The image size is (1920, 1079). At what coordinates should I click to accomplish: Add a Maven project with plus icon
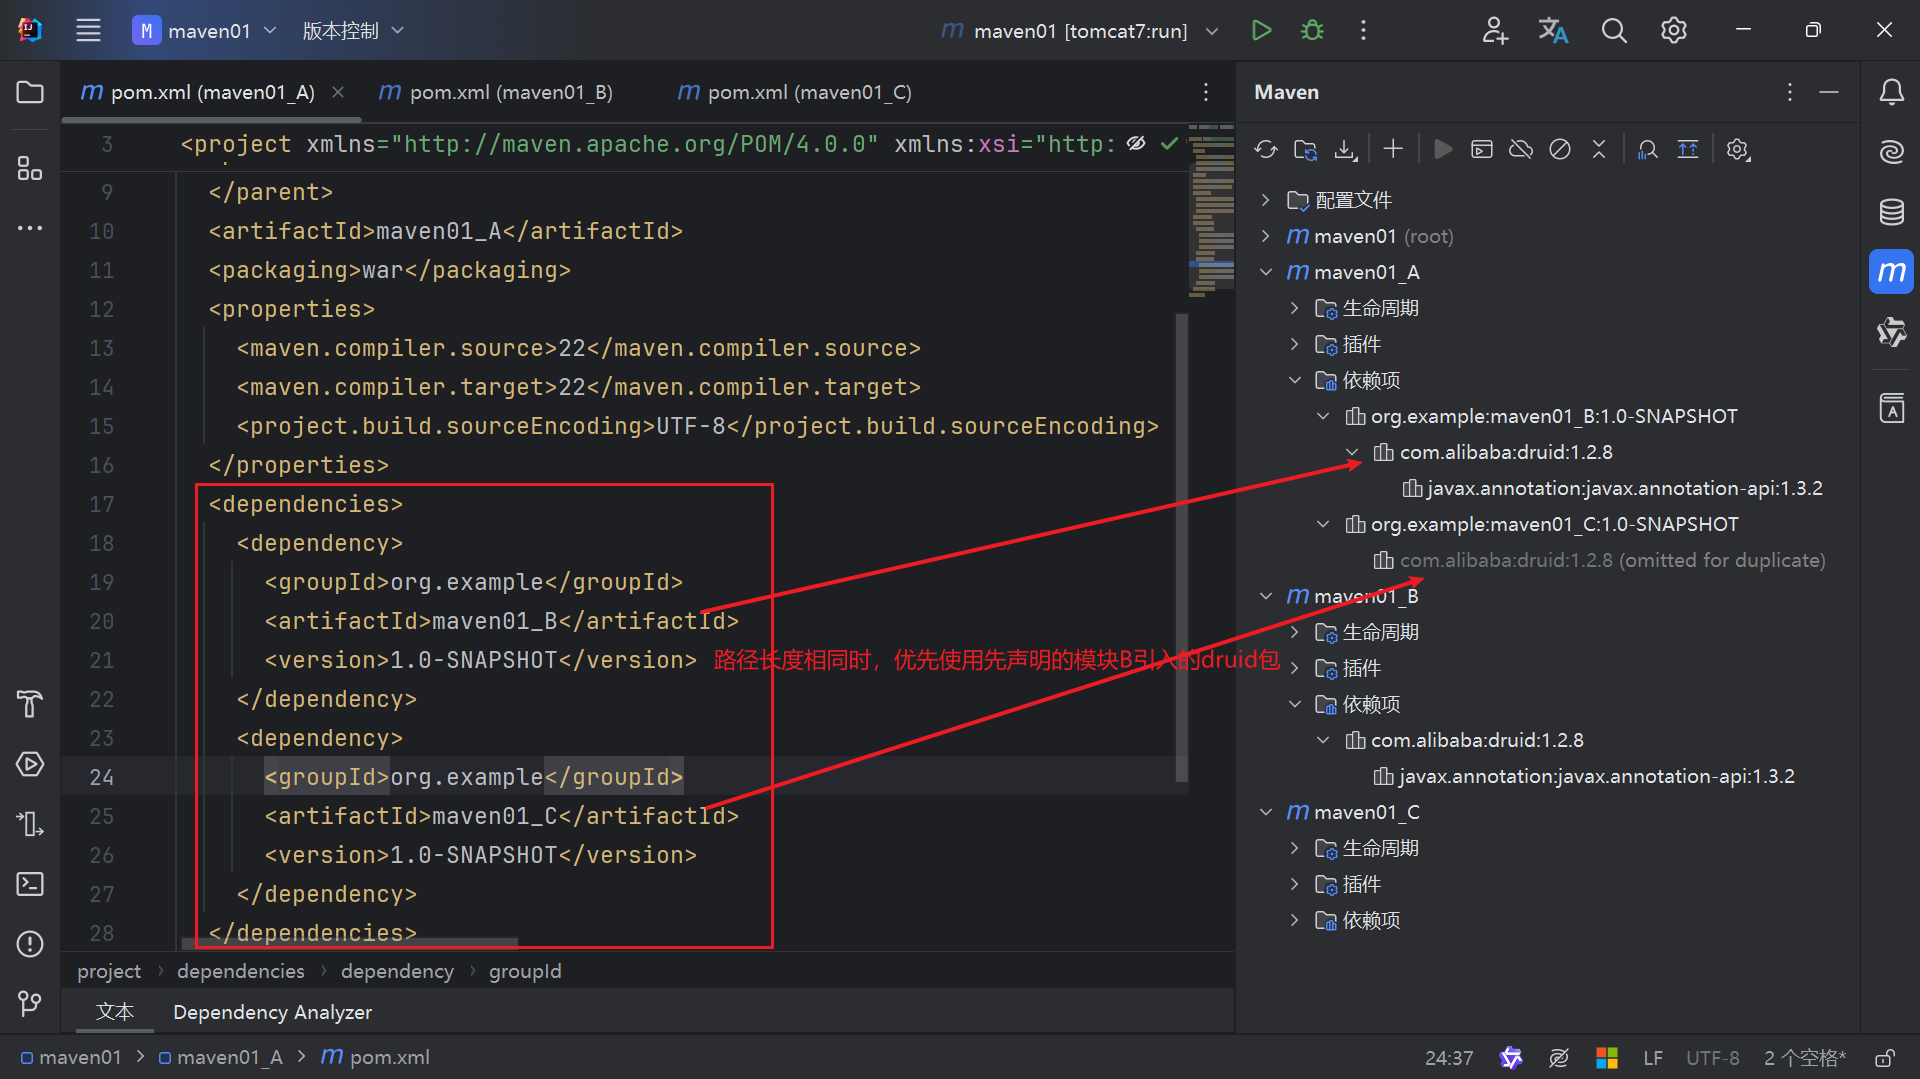[1393, 149]
